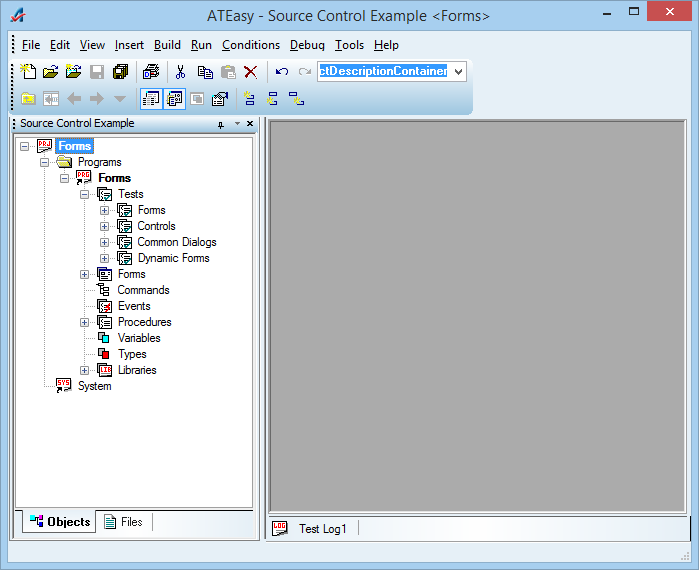Collapse the Forms project root node
Image resolution: width=699 pixels, height=570 pixels.
(x=25, y=146)
